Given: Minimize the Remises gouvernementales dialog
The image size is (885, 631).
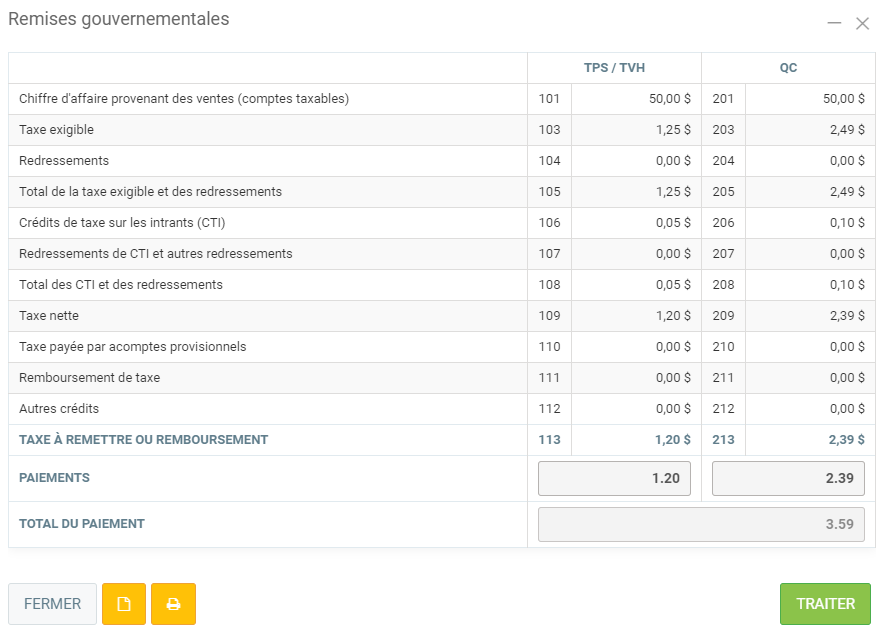Looking at the screenshot, I should (x=834, y=23).
